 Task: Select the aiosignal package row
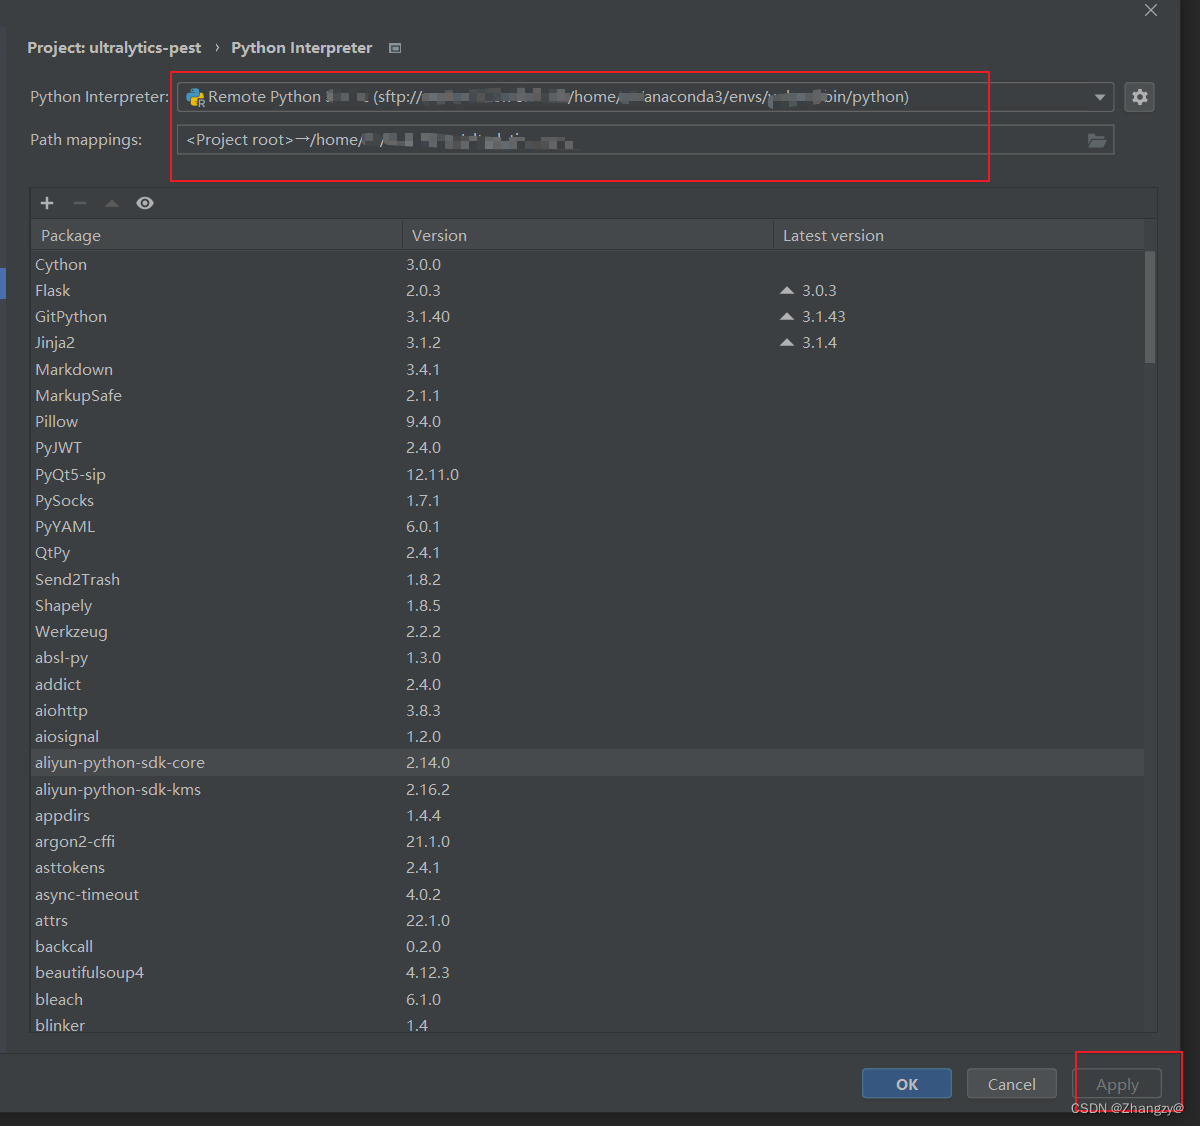click(587, 737)
